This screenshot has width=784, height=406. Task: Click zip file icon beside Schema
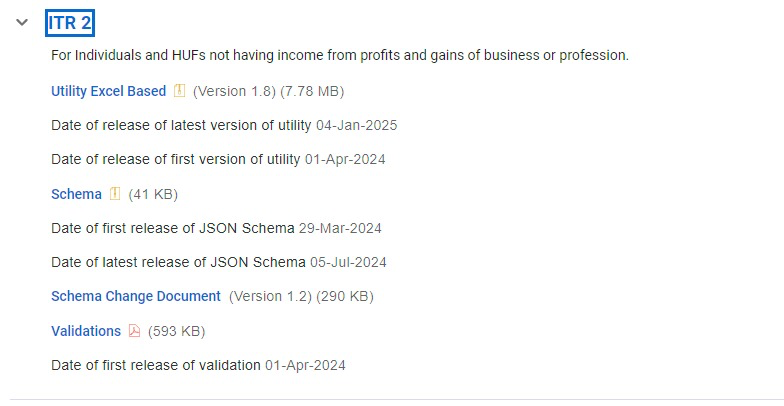115,194
